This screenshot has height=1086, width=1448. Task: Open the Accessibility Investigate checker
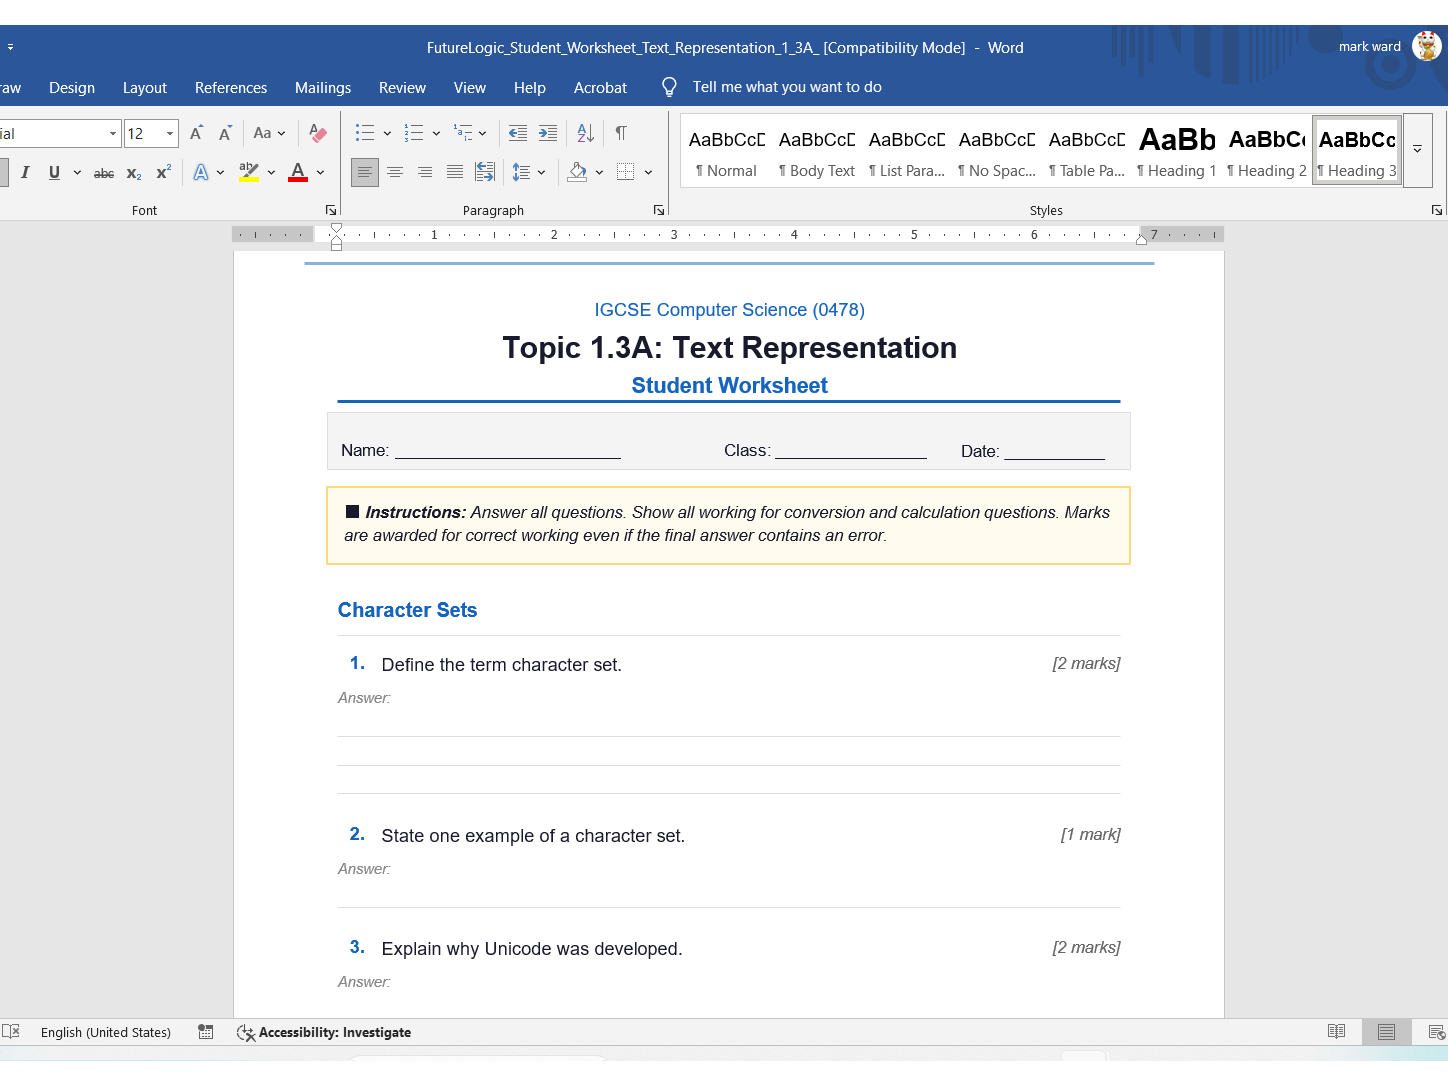pos(324,1032)
